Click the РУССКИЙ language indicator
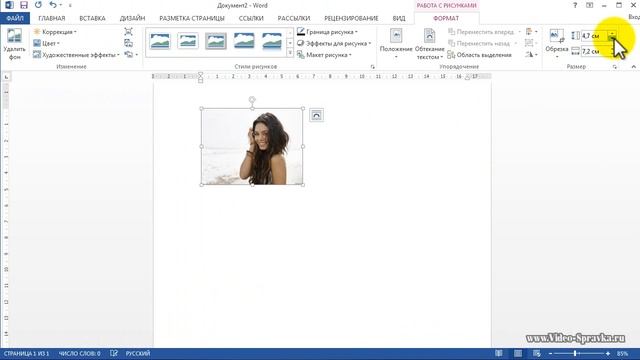The height and width of the screenshot is (360, 640). pos(138,353)
